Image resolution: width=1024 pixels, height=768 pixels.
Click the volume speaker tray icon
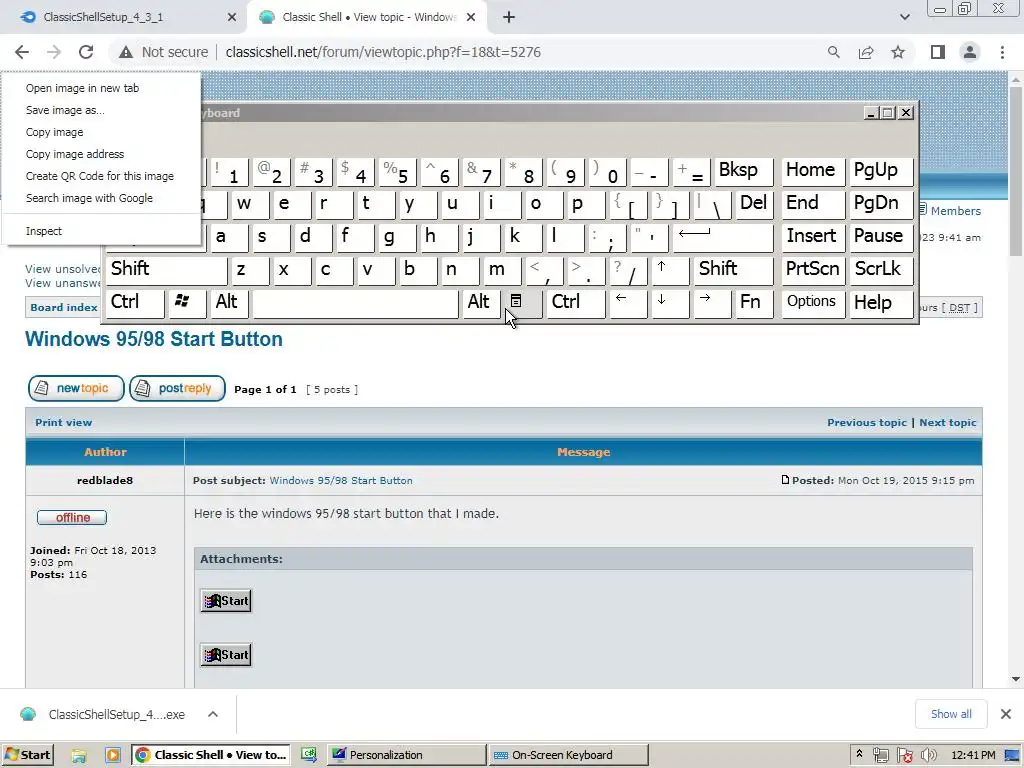click(x=929, y=756)
